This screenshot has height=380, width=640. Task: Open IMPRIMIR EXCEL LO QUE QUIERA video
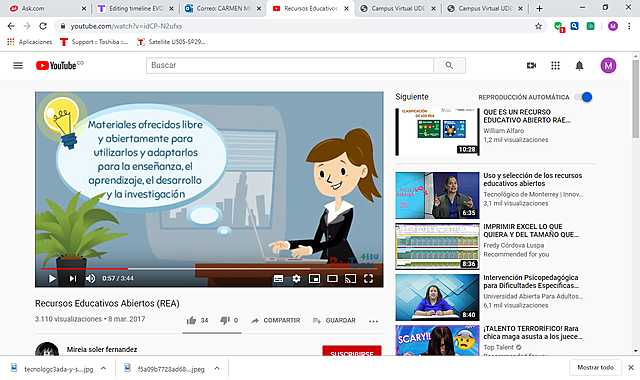[531, 230]
